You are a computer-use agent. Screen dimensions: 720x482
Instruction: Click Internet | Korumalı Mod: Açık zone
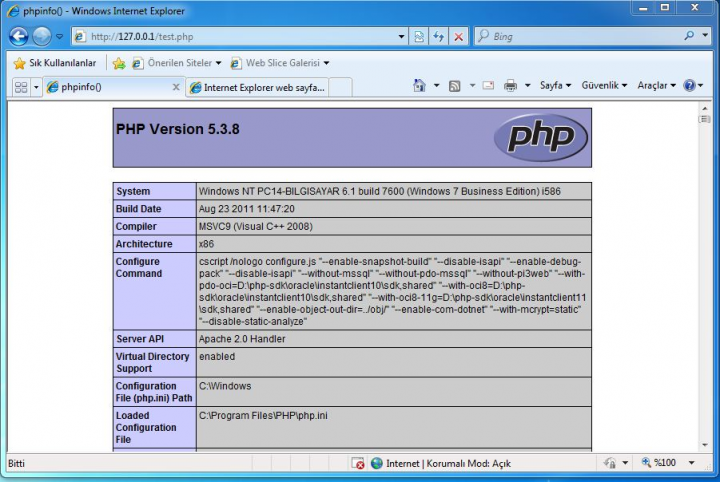pos(441,463)
